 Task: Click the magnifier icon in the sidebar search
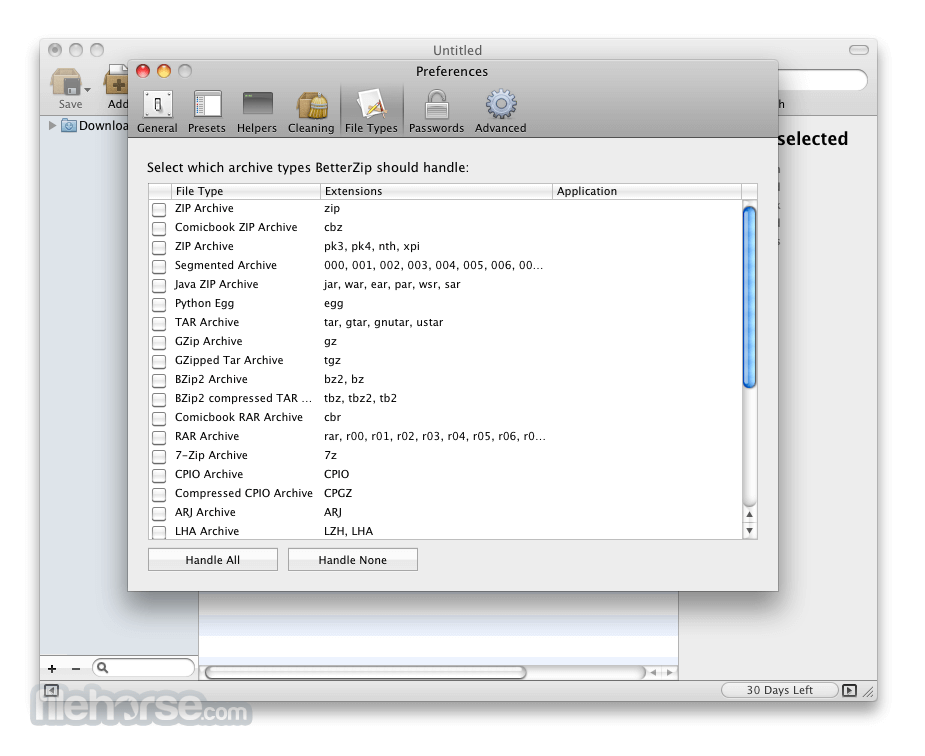click(x=103, y=668)
